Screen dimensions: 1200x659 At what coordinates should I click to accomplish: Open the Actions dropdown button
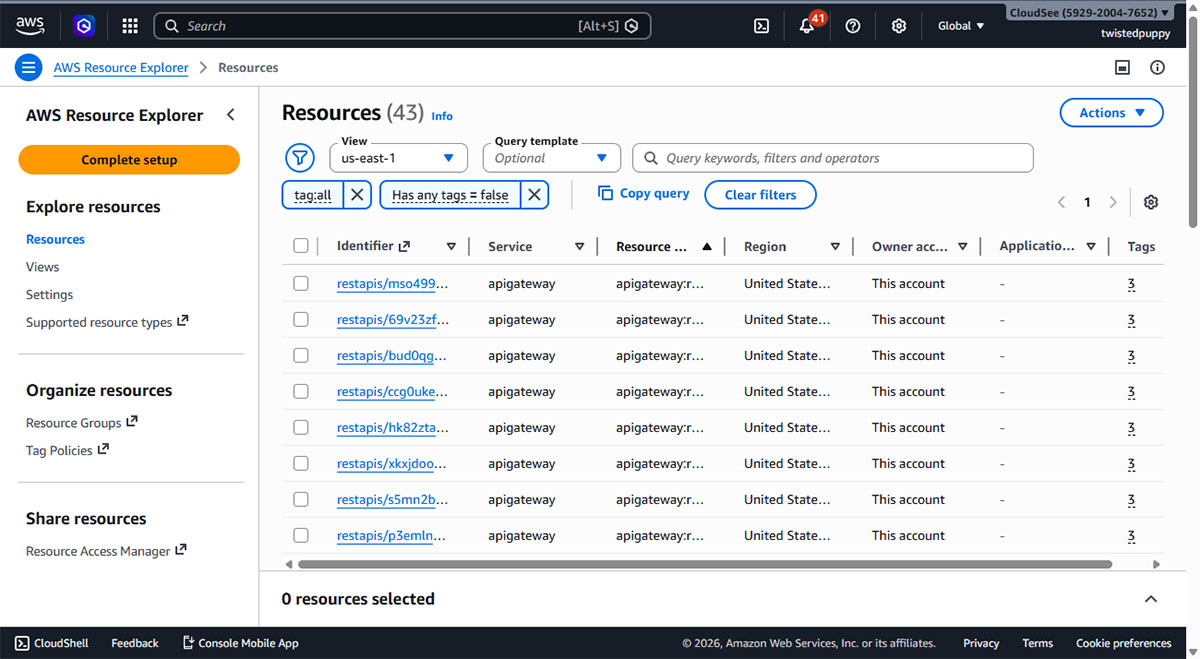[1111, 113]
